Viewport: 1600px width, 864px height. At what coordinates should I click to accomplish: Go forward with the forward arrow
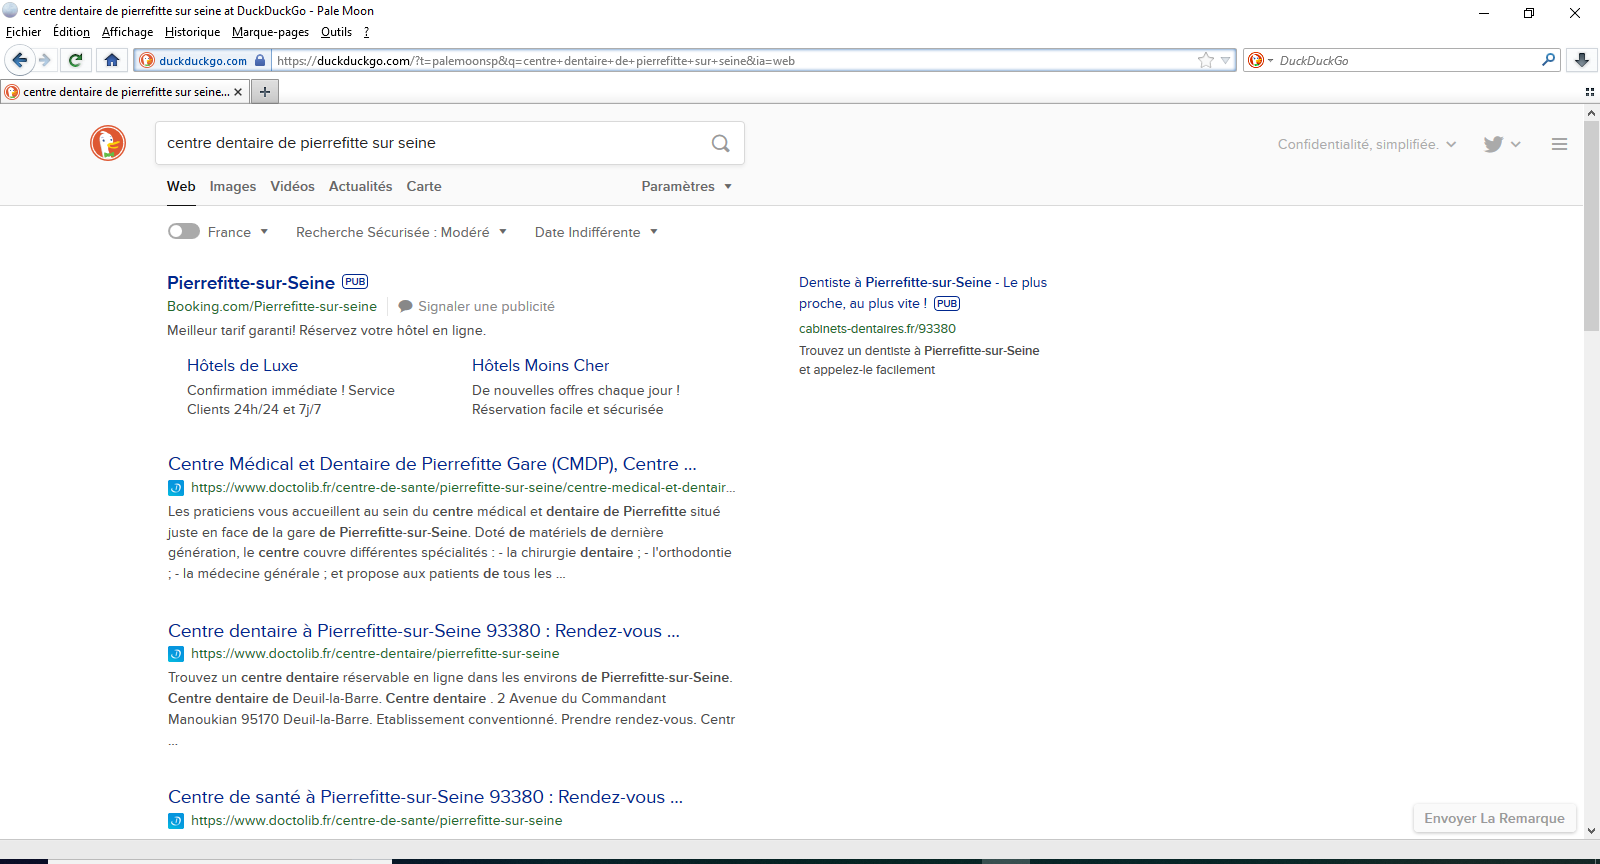(45, 60)
